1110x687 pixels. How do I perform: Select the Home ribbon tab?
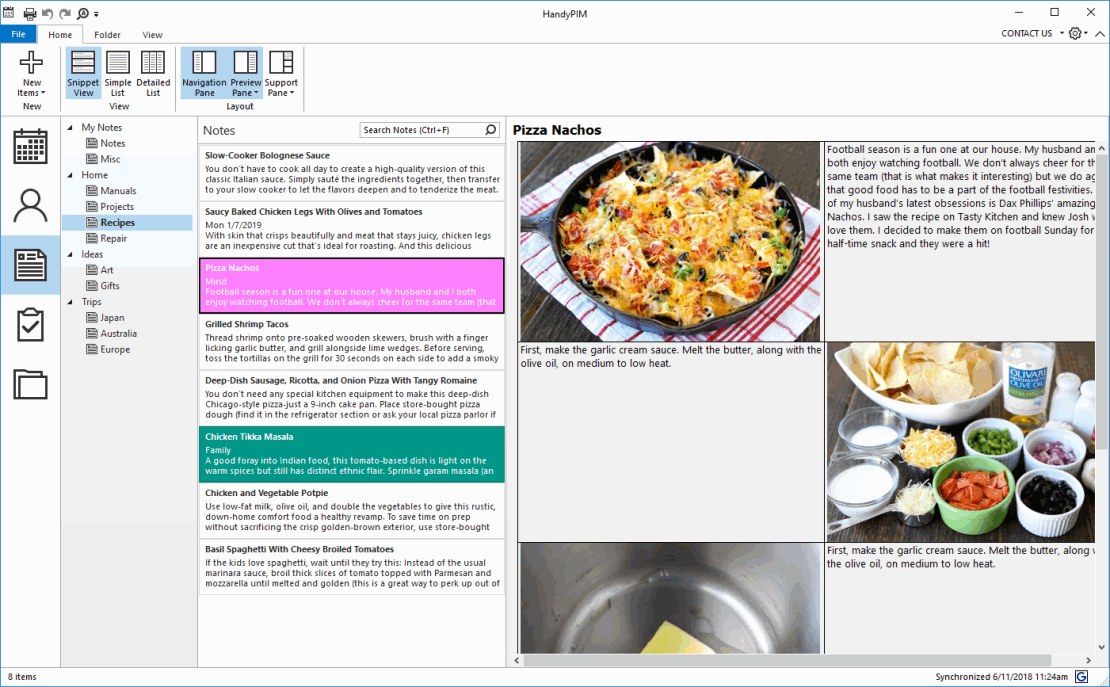(60, 35)
